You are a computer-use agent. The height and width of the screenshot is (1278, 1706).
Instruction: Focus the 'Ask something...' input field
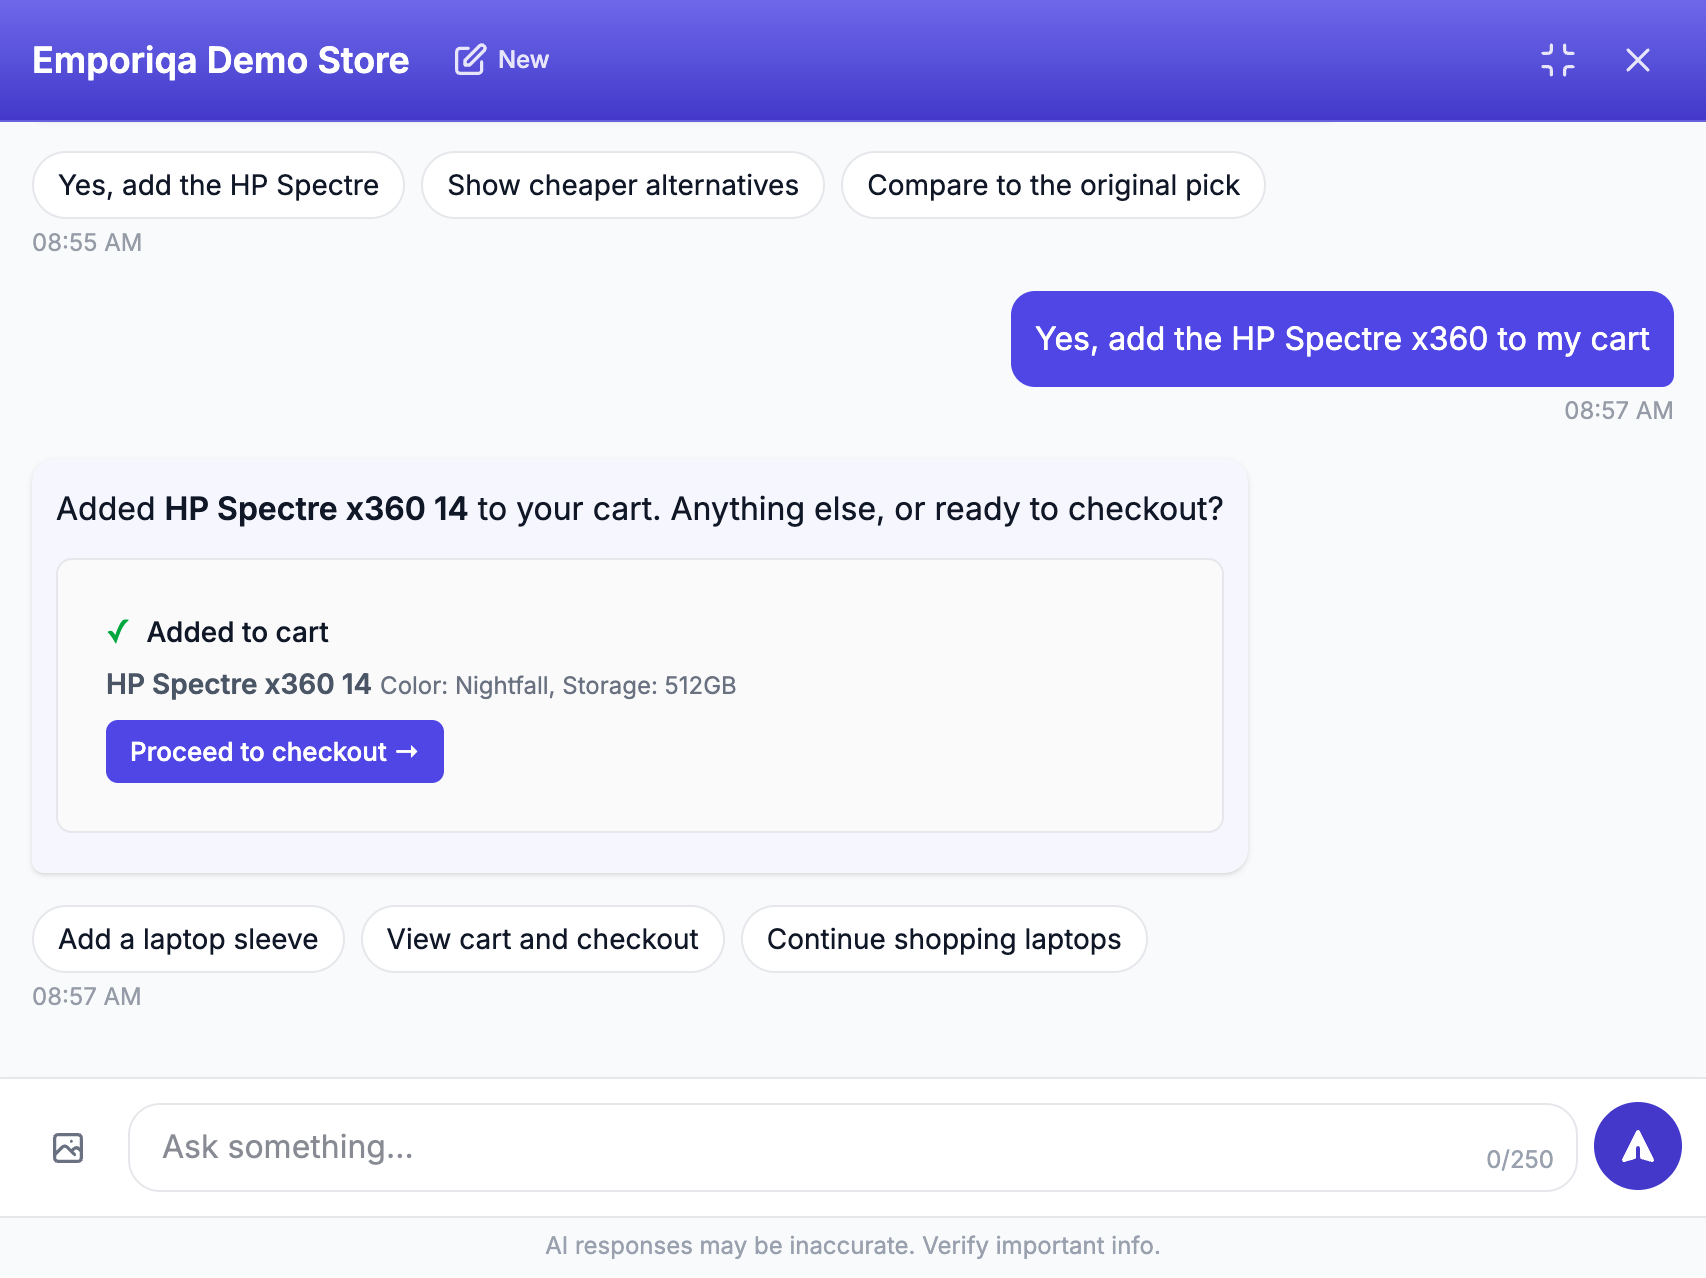(852, 1147)
